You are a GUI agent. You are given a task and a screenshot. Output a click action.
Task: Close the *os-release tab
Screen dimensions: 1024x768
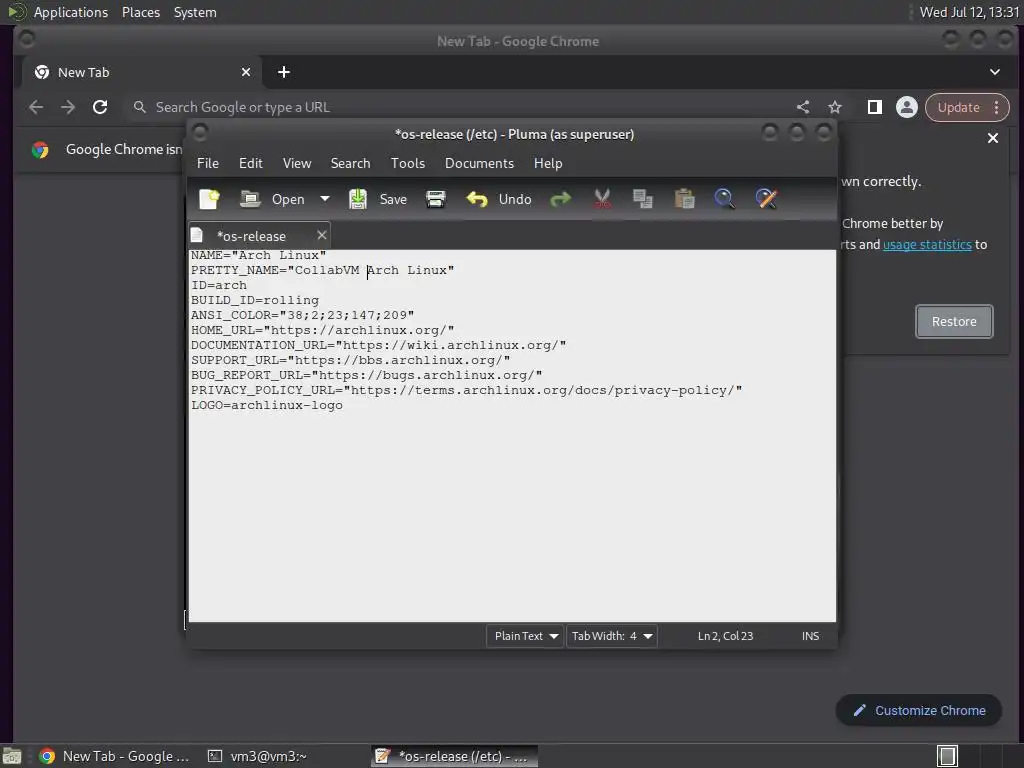(321, 235)
